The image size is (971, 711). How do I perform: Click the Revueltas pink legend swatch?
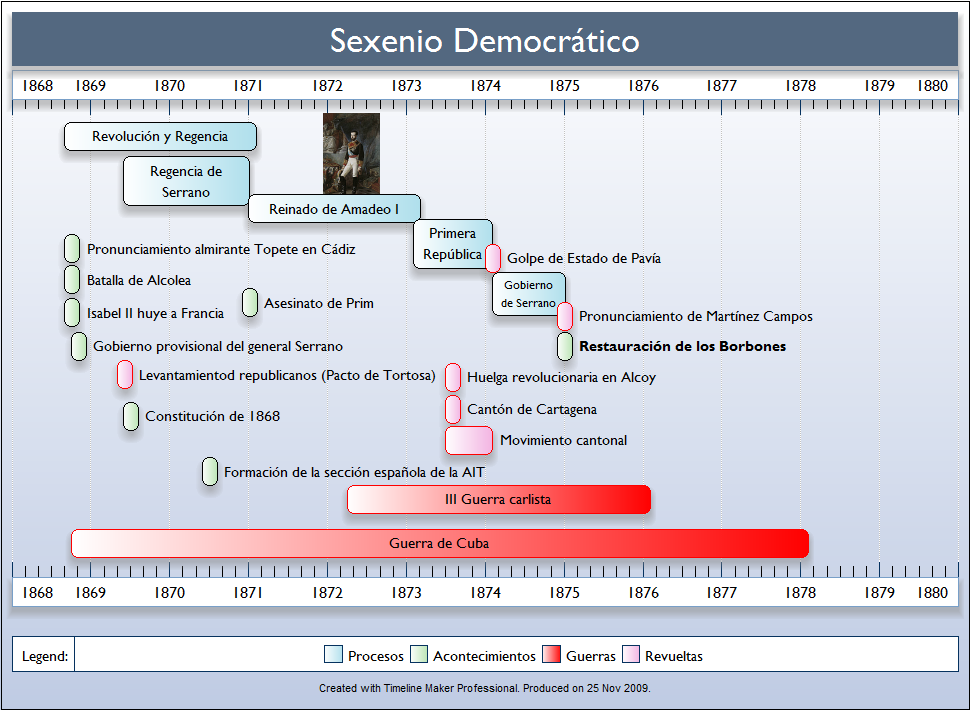tap(630, 655)
